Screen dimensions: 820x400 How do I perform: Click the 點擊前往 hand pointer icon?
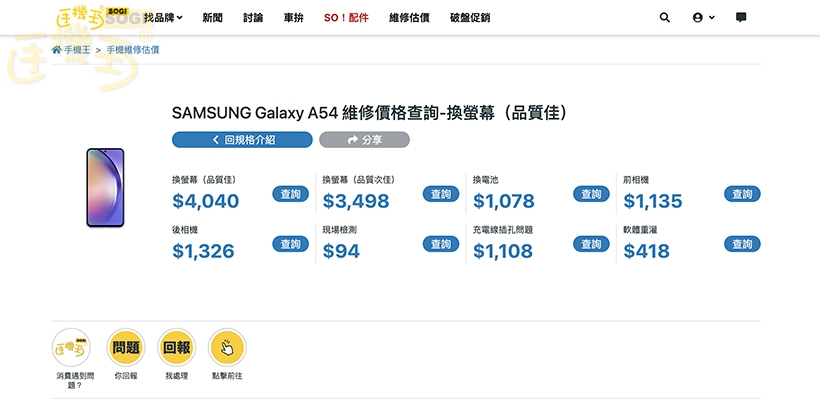[x=227, y=348]
